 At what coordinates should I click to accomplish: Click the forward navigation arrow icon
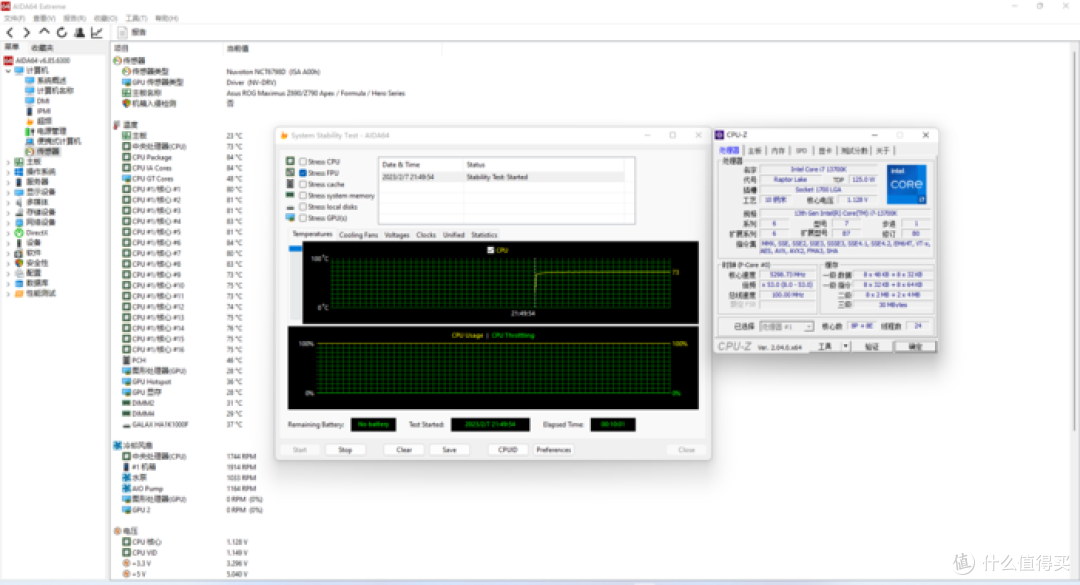tap(27, 32)
